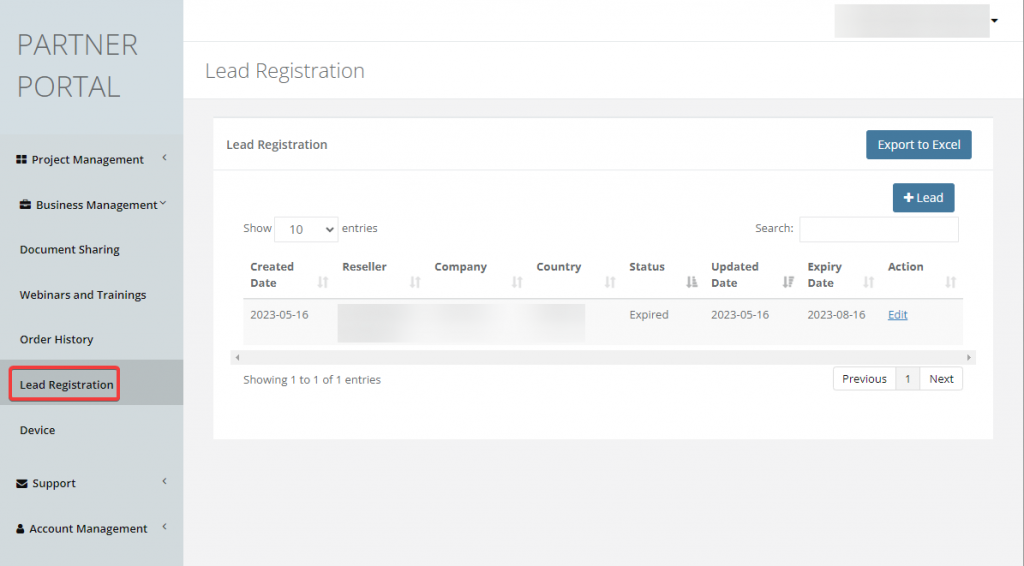The height and width of the screenshot is (566, 1024).
Task: Open Webinars and Trainings menu item
Action: click(83, 295)
